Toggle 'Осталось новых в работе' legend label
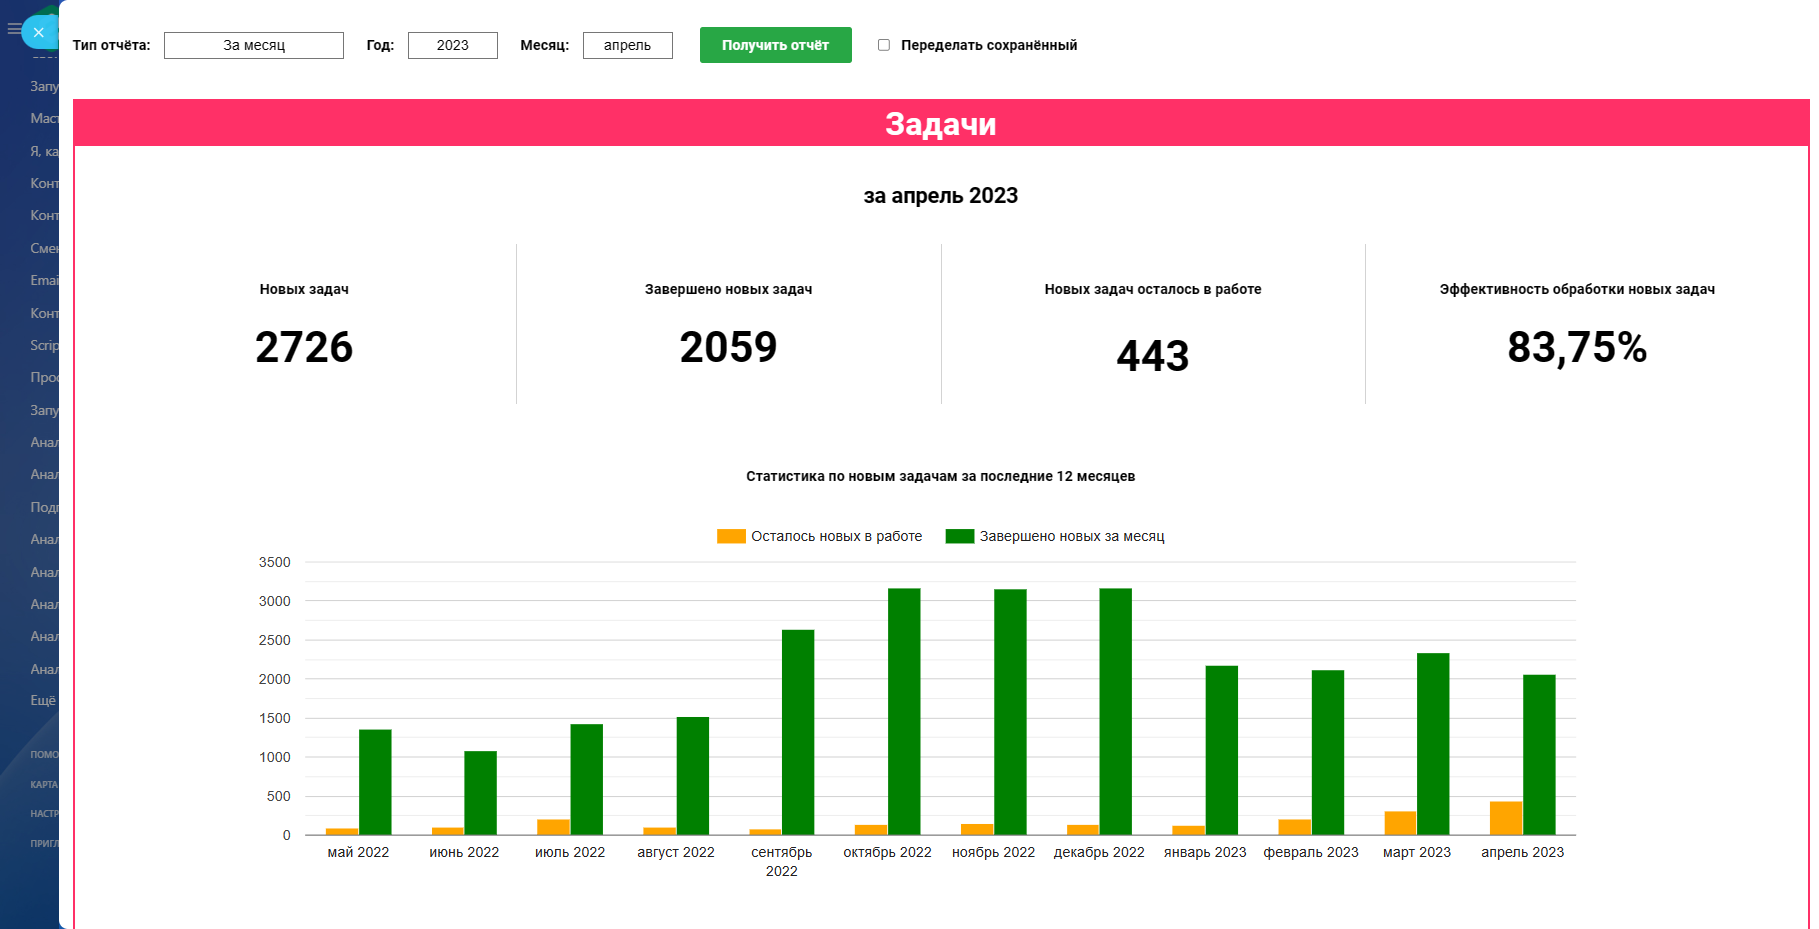This screenshot has height=929, width=1819. point(836,536)
